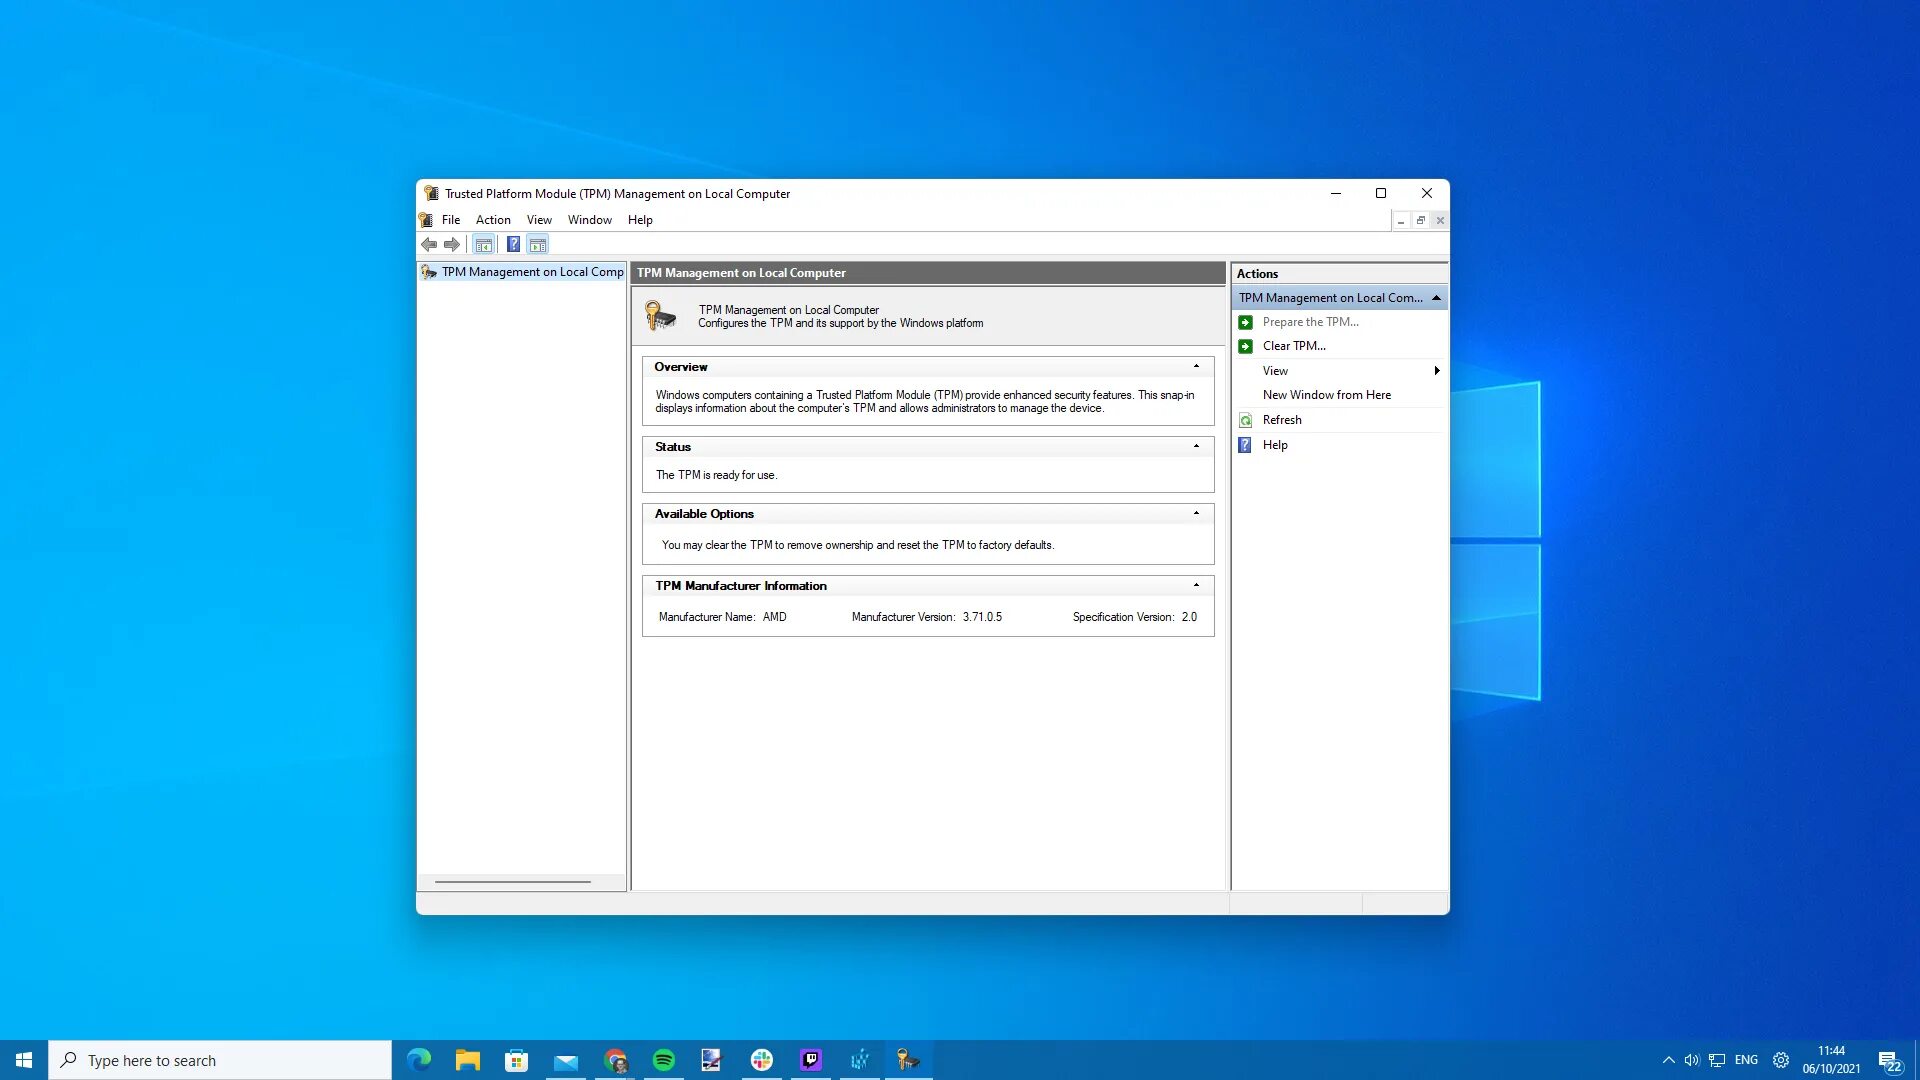Click the Clear TPM green arrow icon
The height and width of the screenshot is (1080, 1920).
point(1245,346)
